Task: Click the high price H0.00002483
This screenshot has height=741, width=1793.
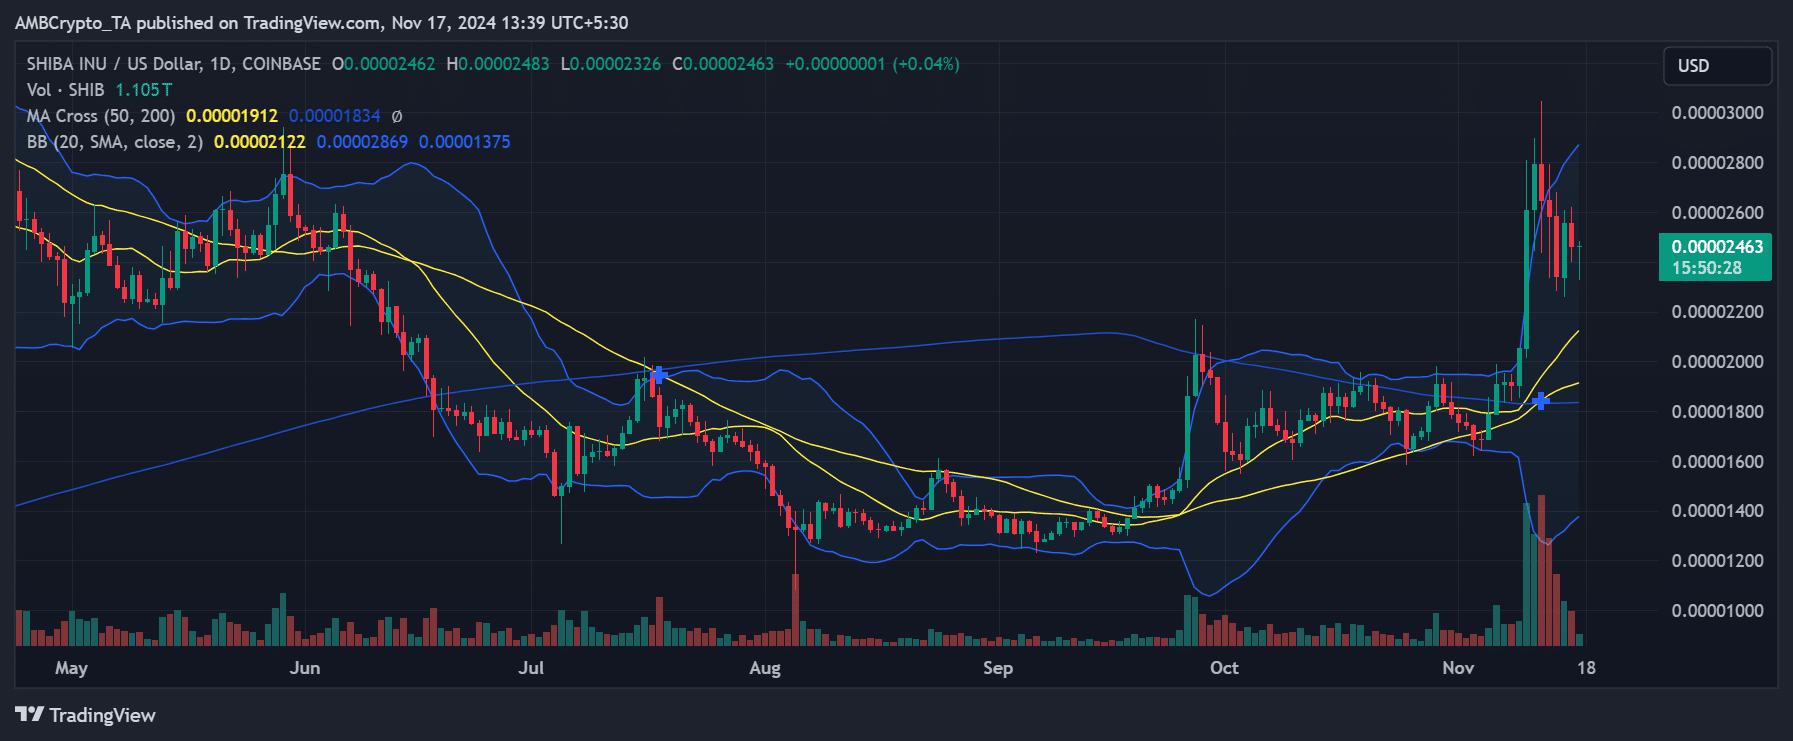Action: (497, 64)
